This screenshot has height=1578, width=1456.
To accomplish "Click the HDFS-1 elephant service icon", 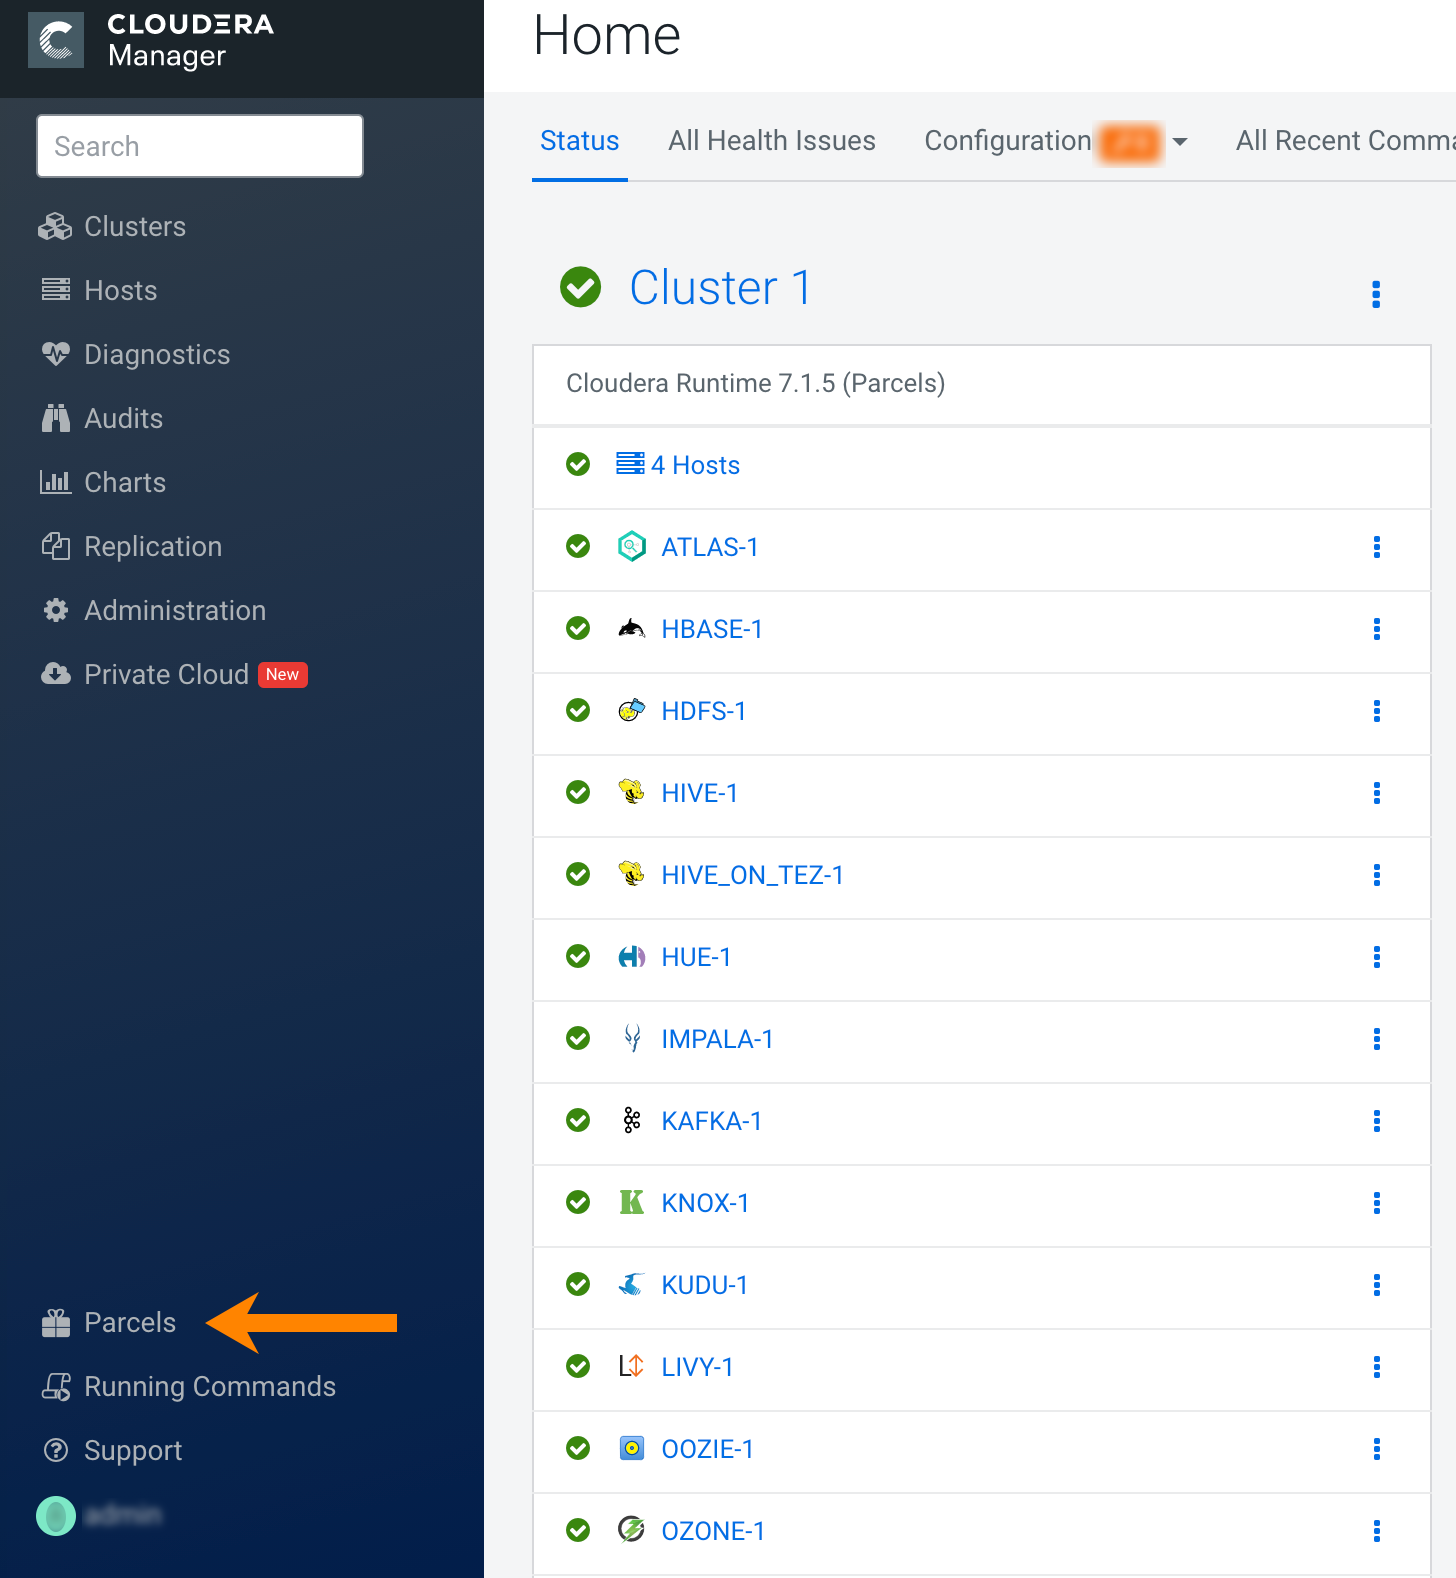I will [632, 710].
